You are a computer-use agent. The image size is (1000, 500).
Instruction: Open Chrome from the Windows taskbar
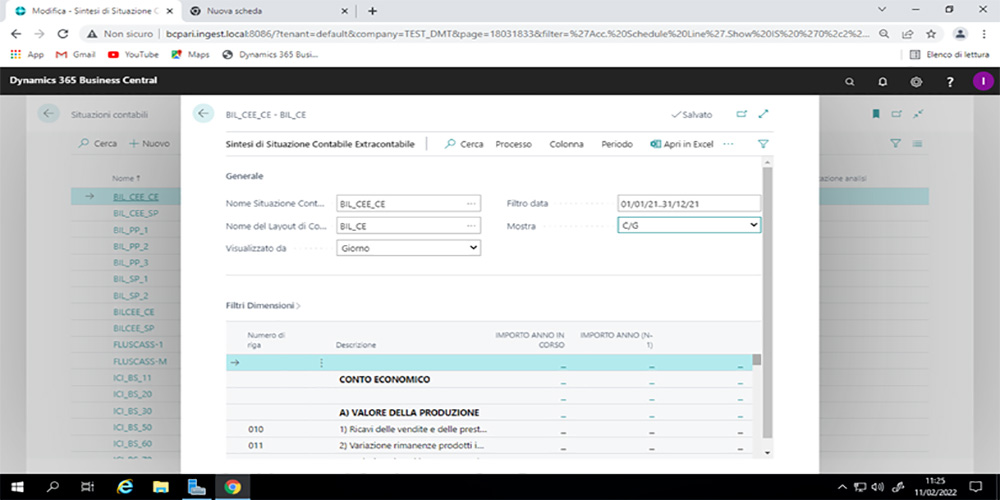coord(232,487)
